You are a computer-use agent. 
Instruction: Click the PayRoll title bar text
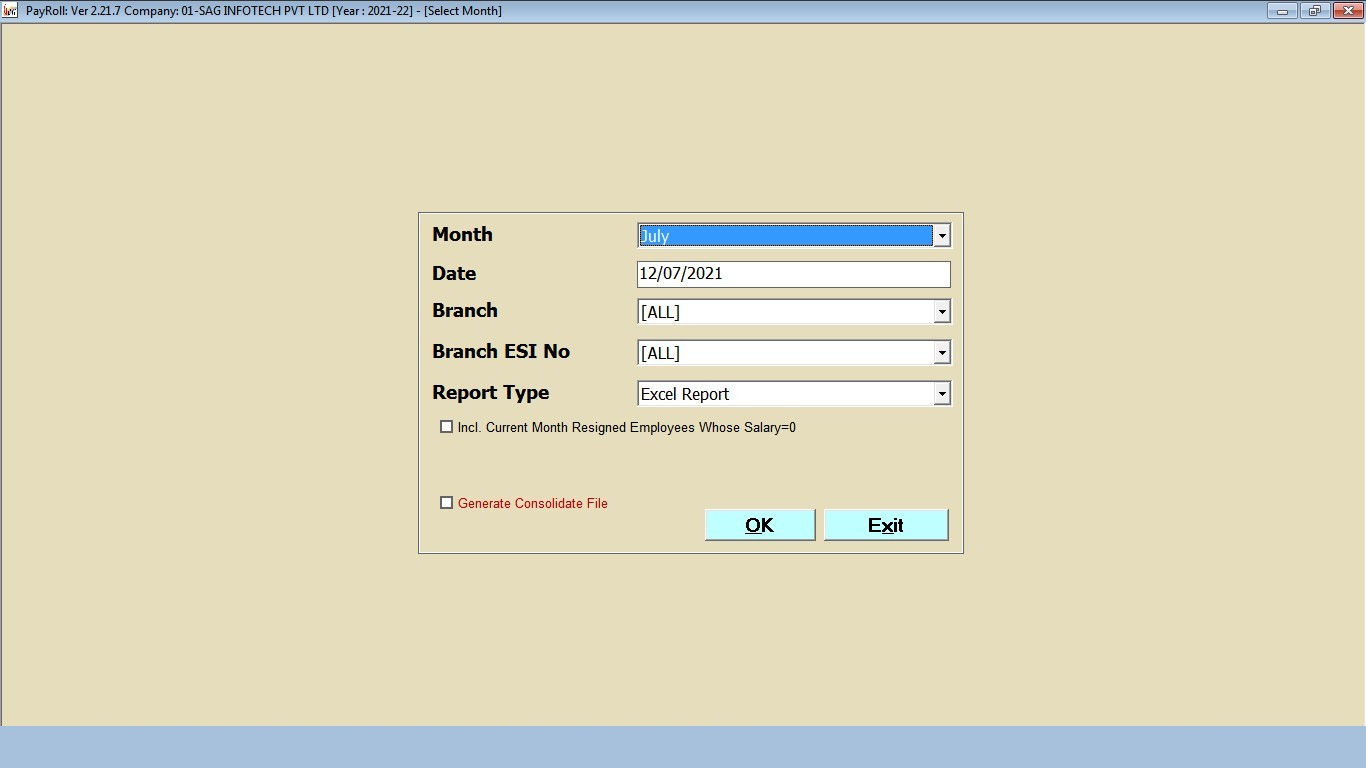point(264,11)
